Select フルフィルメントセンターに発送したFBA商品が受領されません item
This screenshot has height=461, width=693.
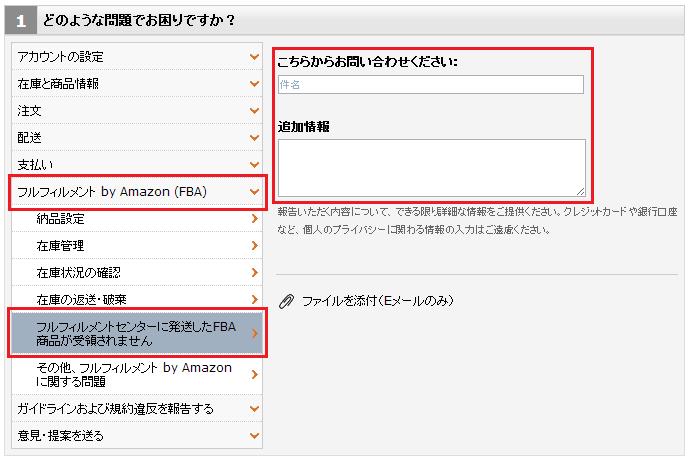click(x=136, y=333)
